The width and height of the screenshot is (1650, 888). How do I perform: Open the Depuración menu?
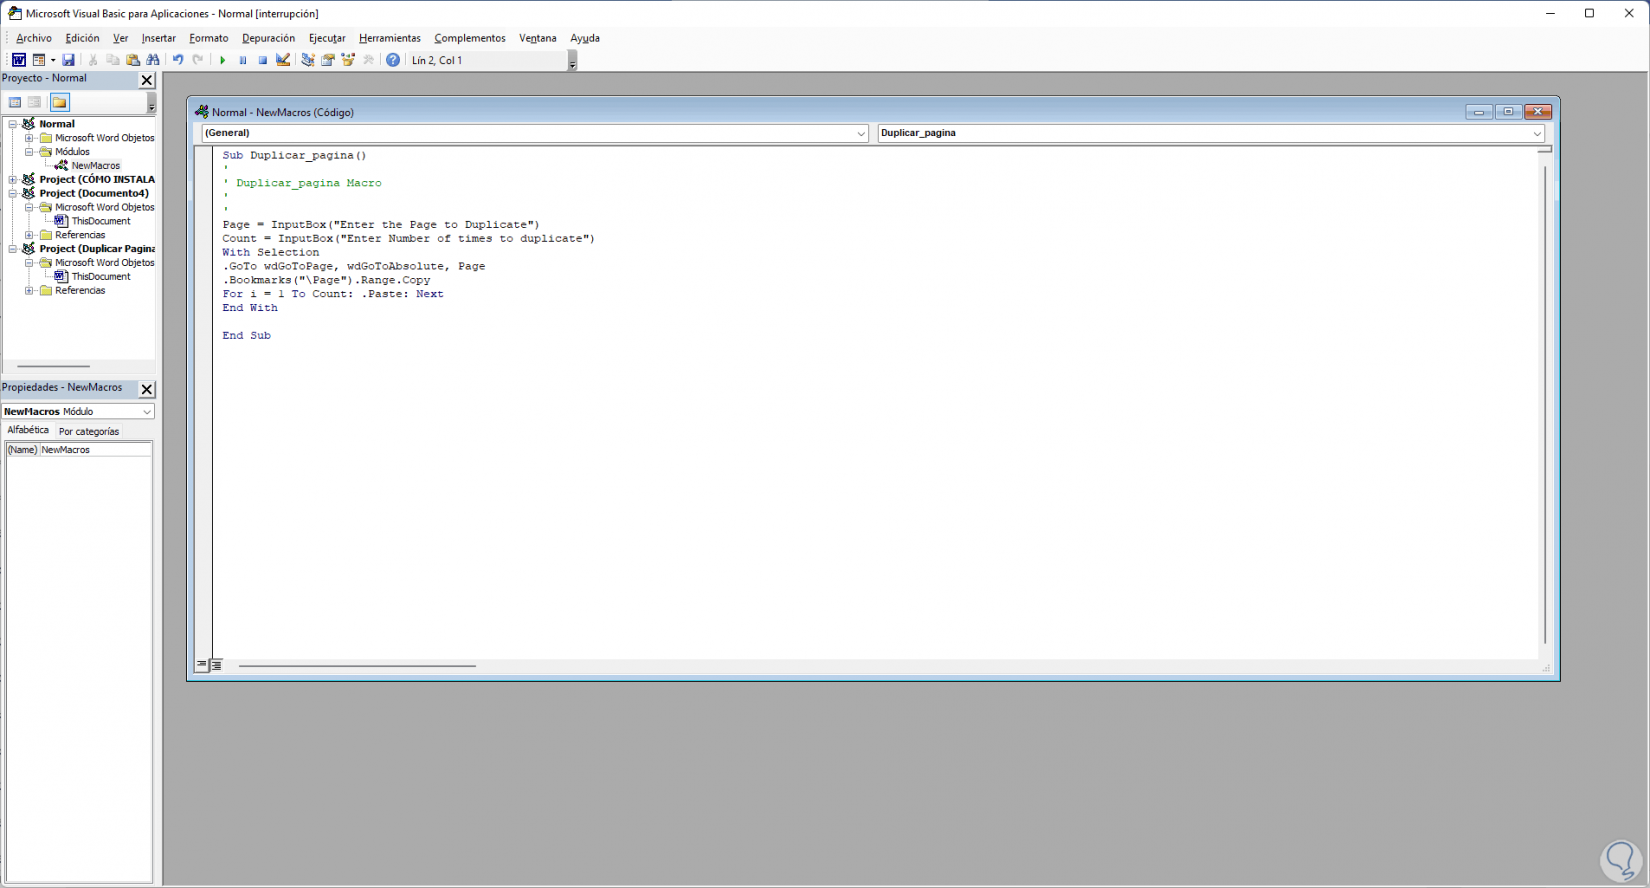point(268,38)
